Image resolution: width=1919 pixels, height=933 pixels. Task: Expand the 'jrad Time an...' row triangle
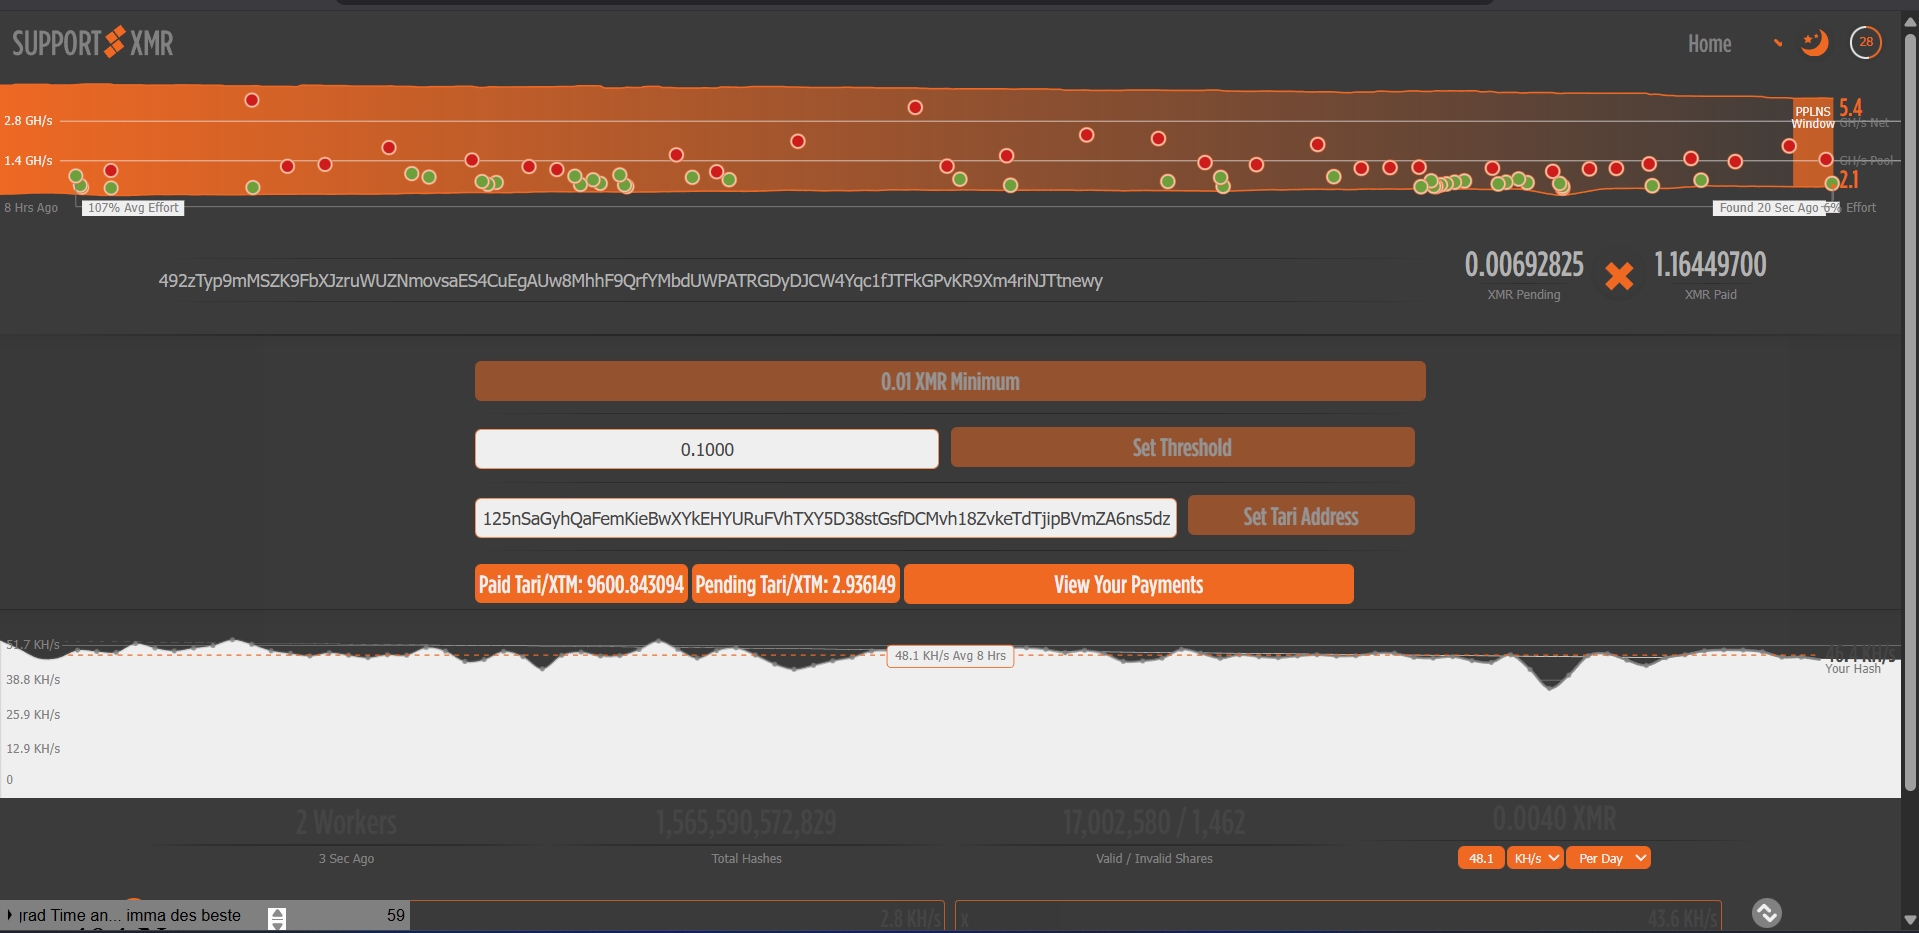[10, 915]
